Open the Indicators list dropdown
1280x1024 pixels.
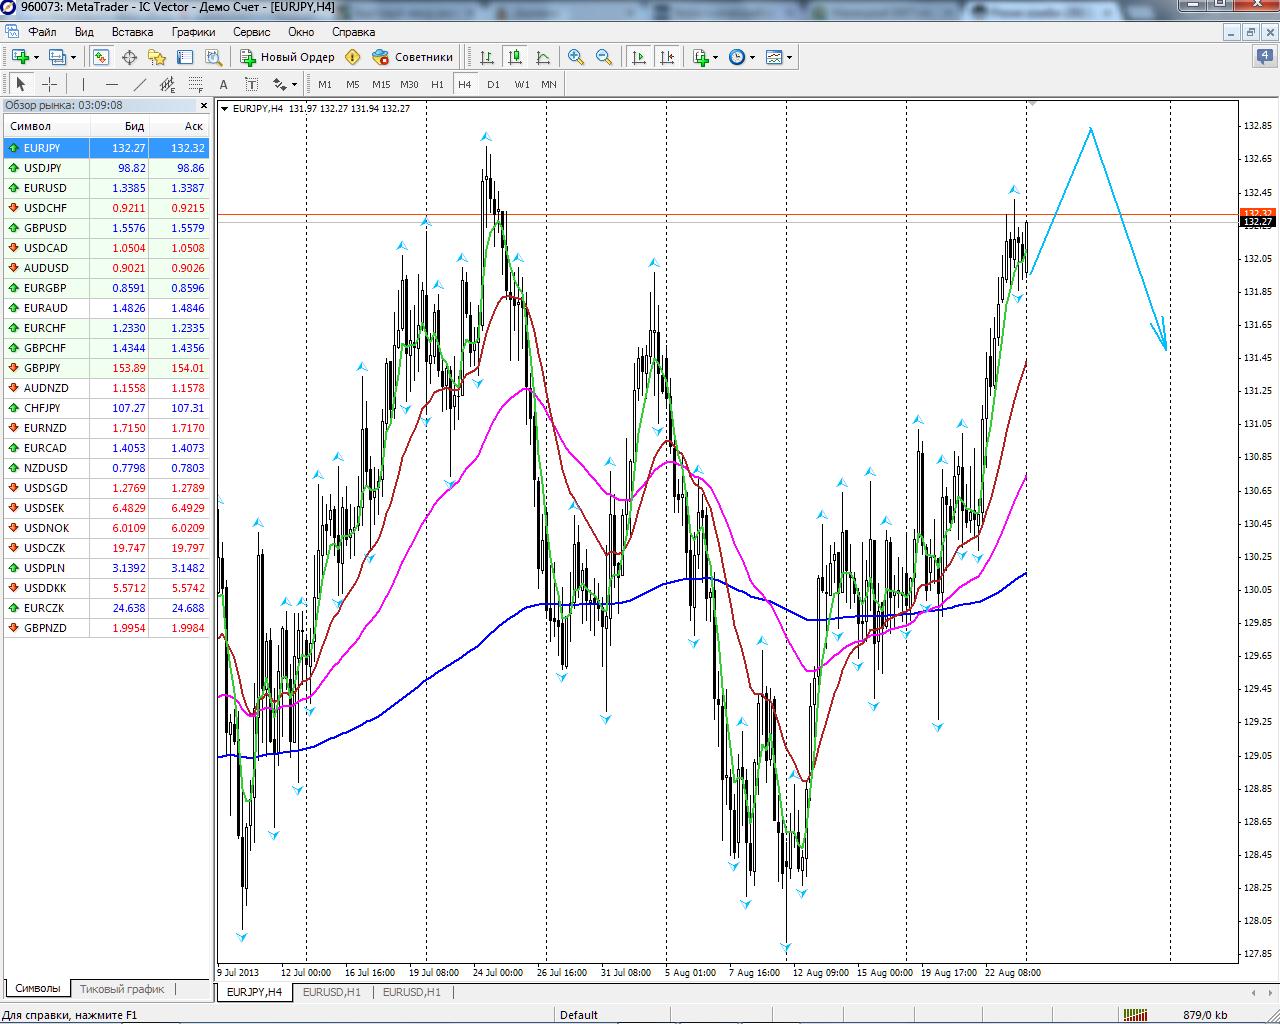click(x=704, y=57)
